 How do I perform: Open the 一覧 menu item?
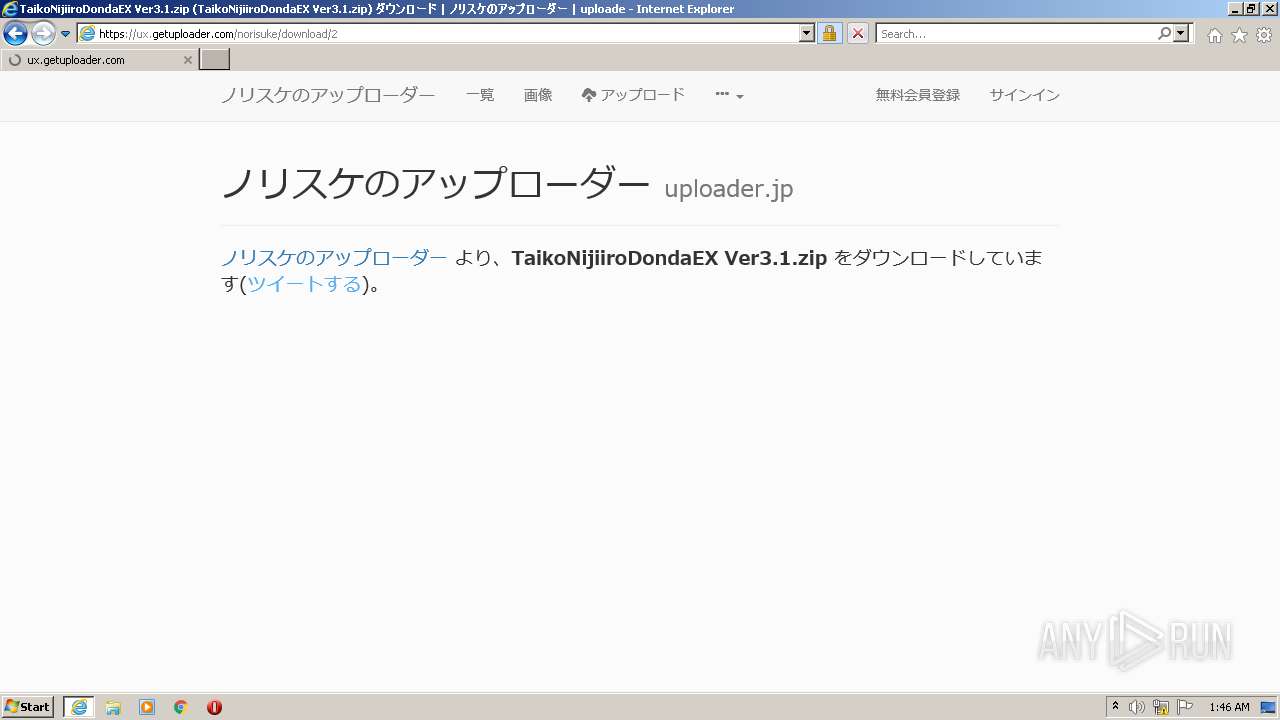(x=480, y=95)
